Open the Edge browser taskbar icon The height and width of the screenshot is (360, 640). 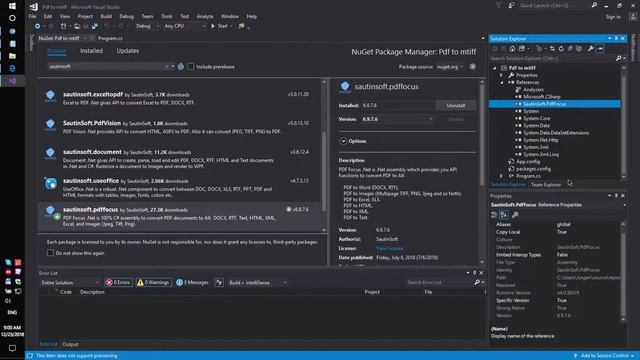pyautogui.click(x=12, y=68)
